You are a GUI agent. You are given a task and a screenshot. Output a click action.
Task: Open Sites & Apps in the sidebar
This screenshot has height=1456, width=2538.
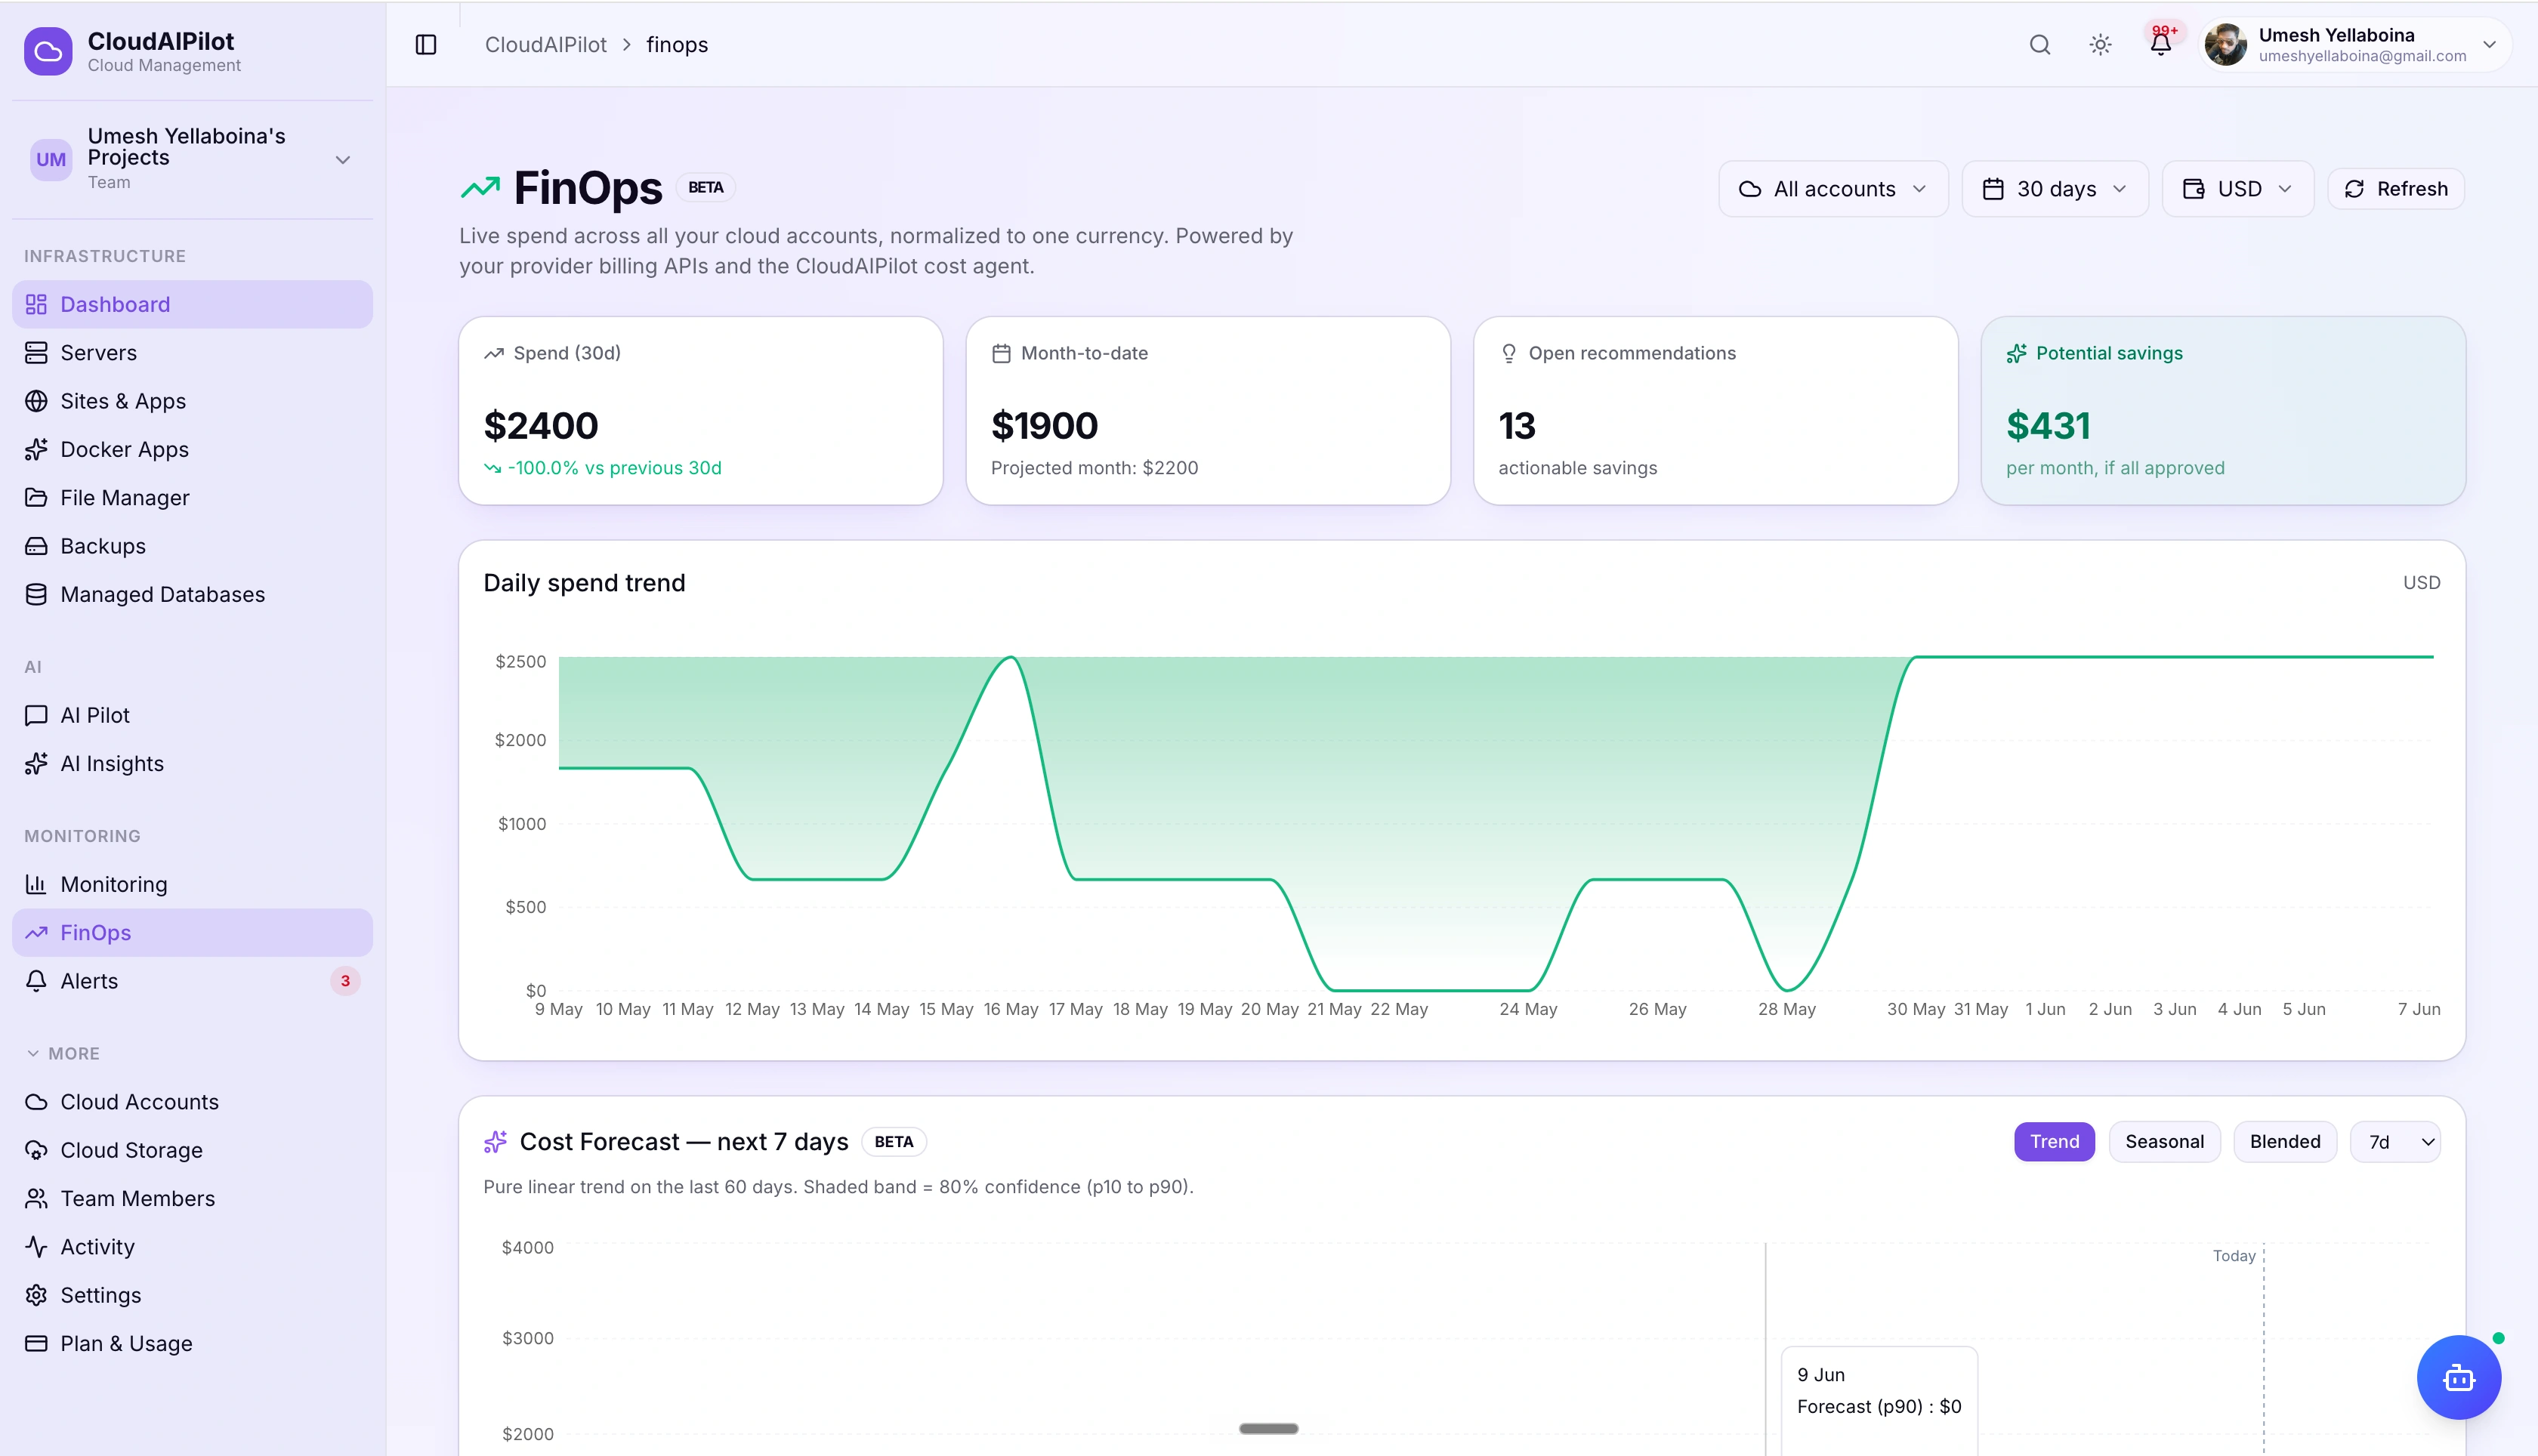point(192,401)
